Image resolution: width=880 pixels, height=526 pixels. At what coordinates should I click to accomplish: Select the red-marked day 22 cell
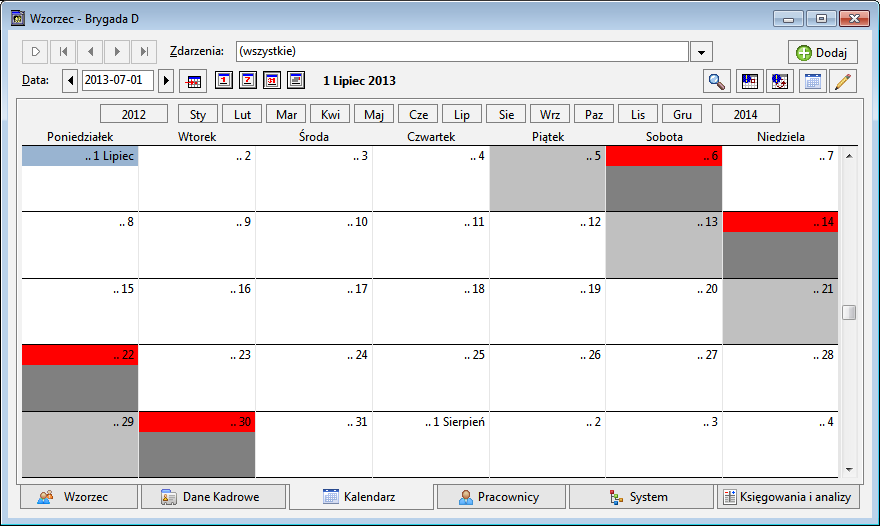click(x=80, y=378)
